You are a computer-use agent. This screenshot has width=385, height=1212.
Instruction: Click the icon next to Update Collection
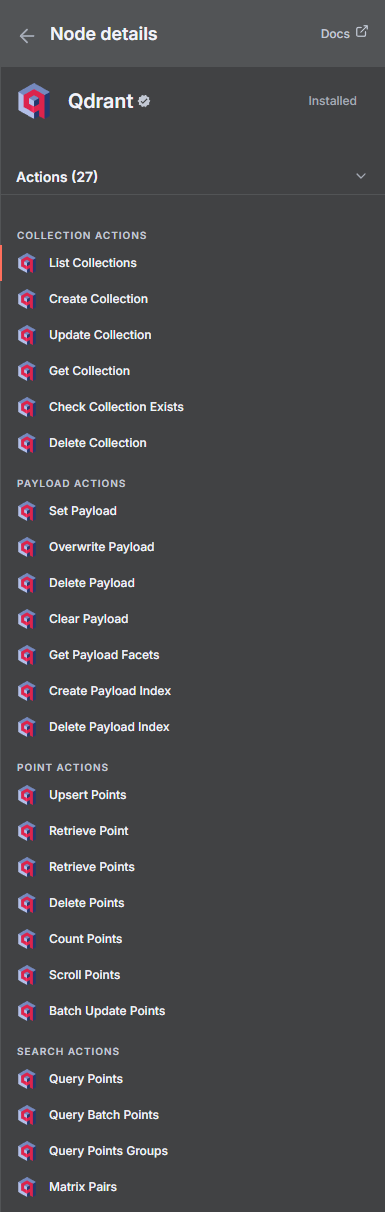[x=27, y=335]
